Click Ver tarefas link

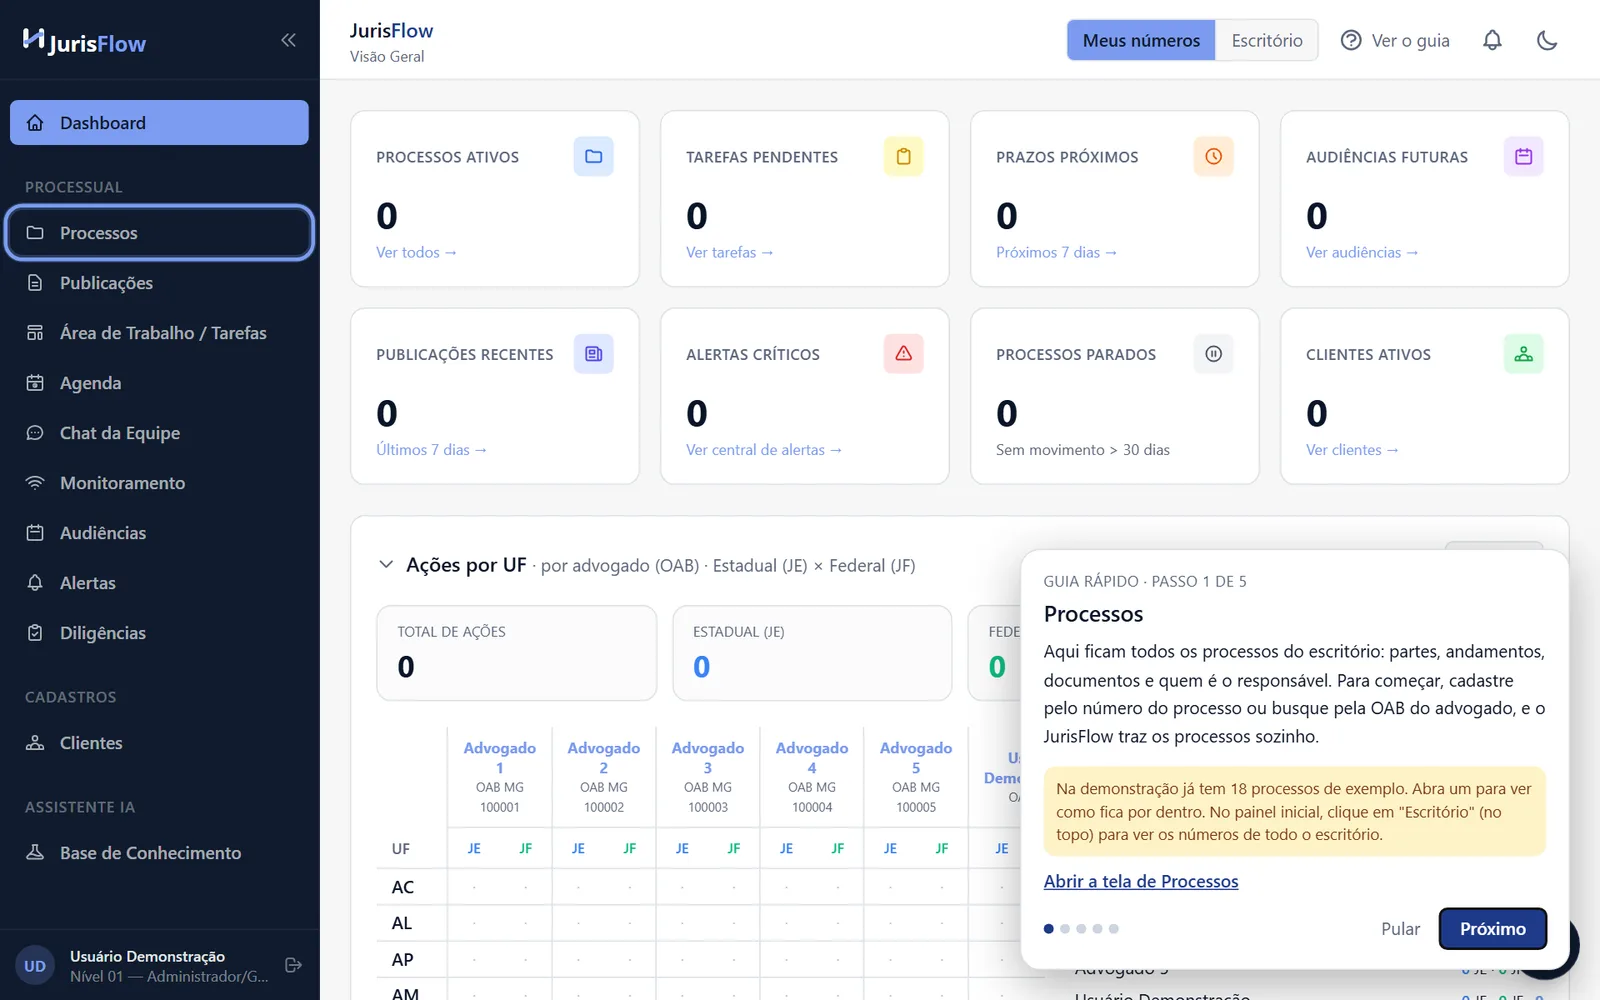pos(729,252)
